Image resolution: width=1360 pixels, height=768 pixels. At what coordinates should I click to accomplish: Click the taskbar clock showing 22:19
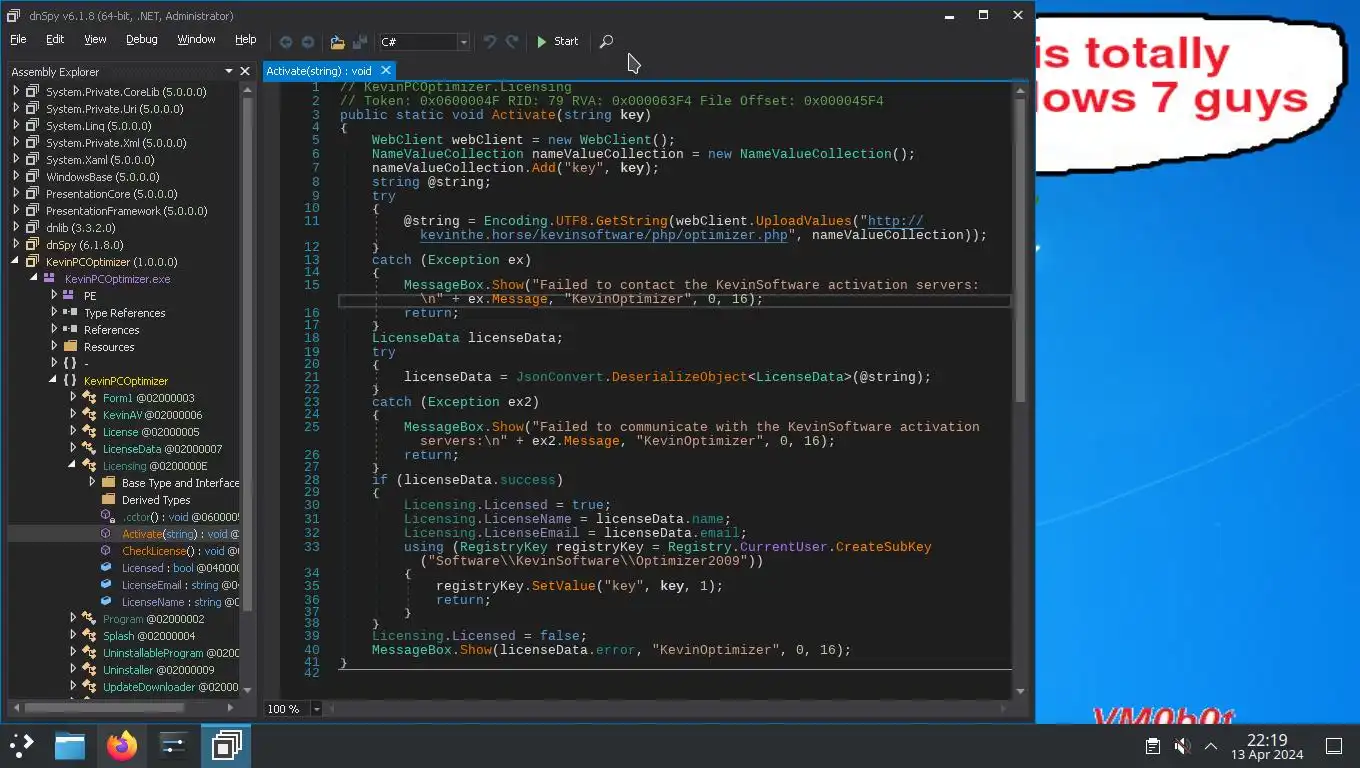tap(1267, 746)
